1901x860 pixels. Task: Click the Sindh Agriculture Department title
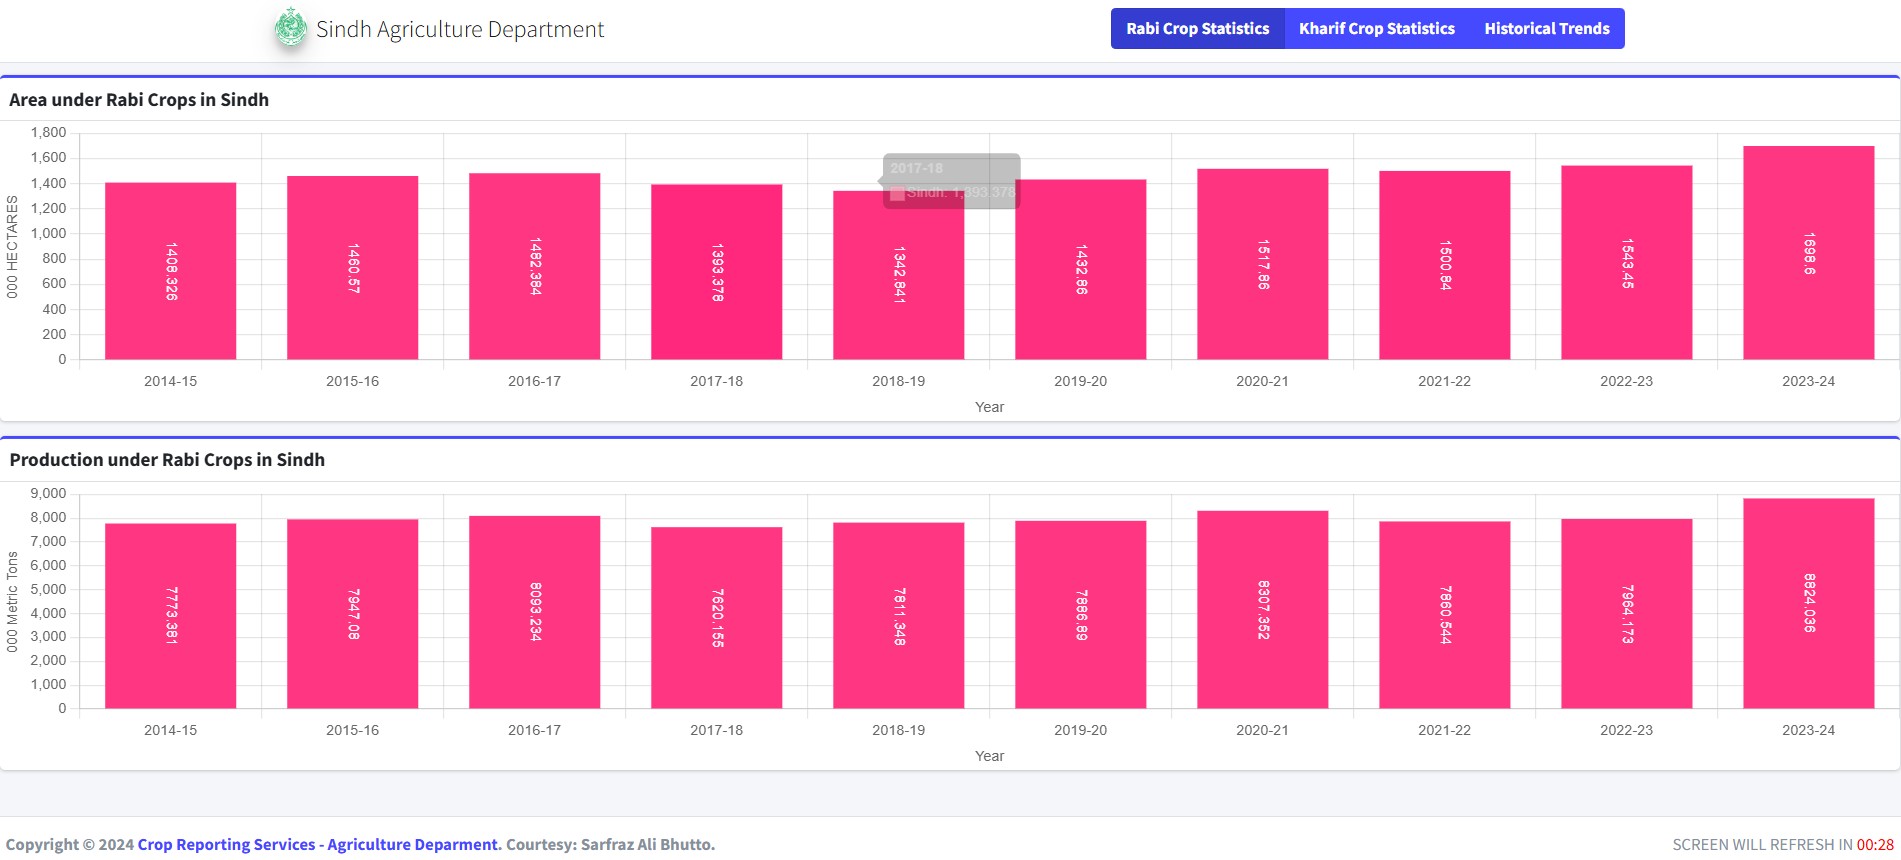coord(460,29)
